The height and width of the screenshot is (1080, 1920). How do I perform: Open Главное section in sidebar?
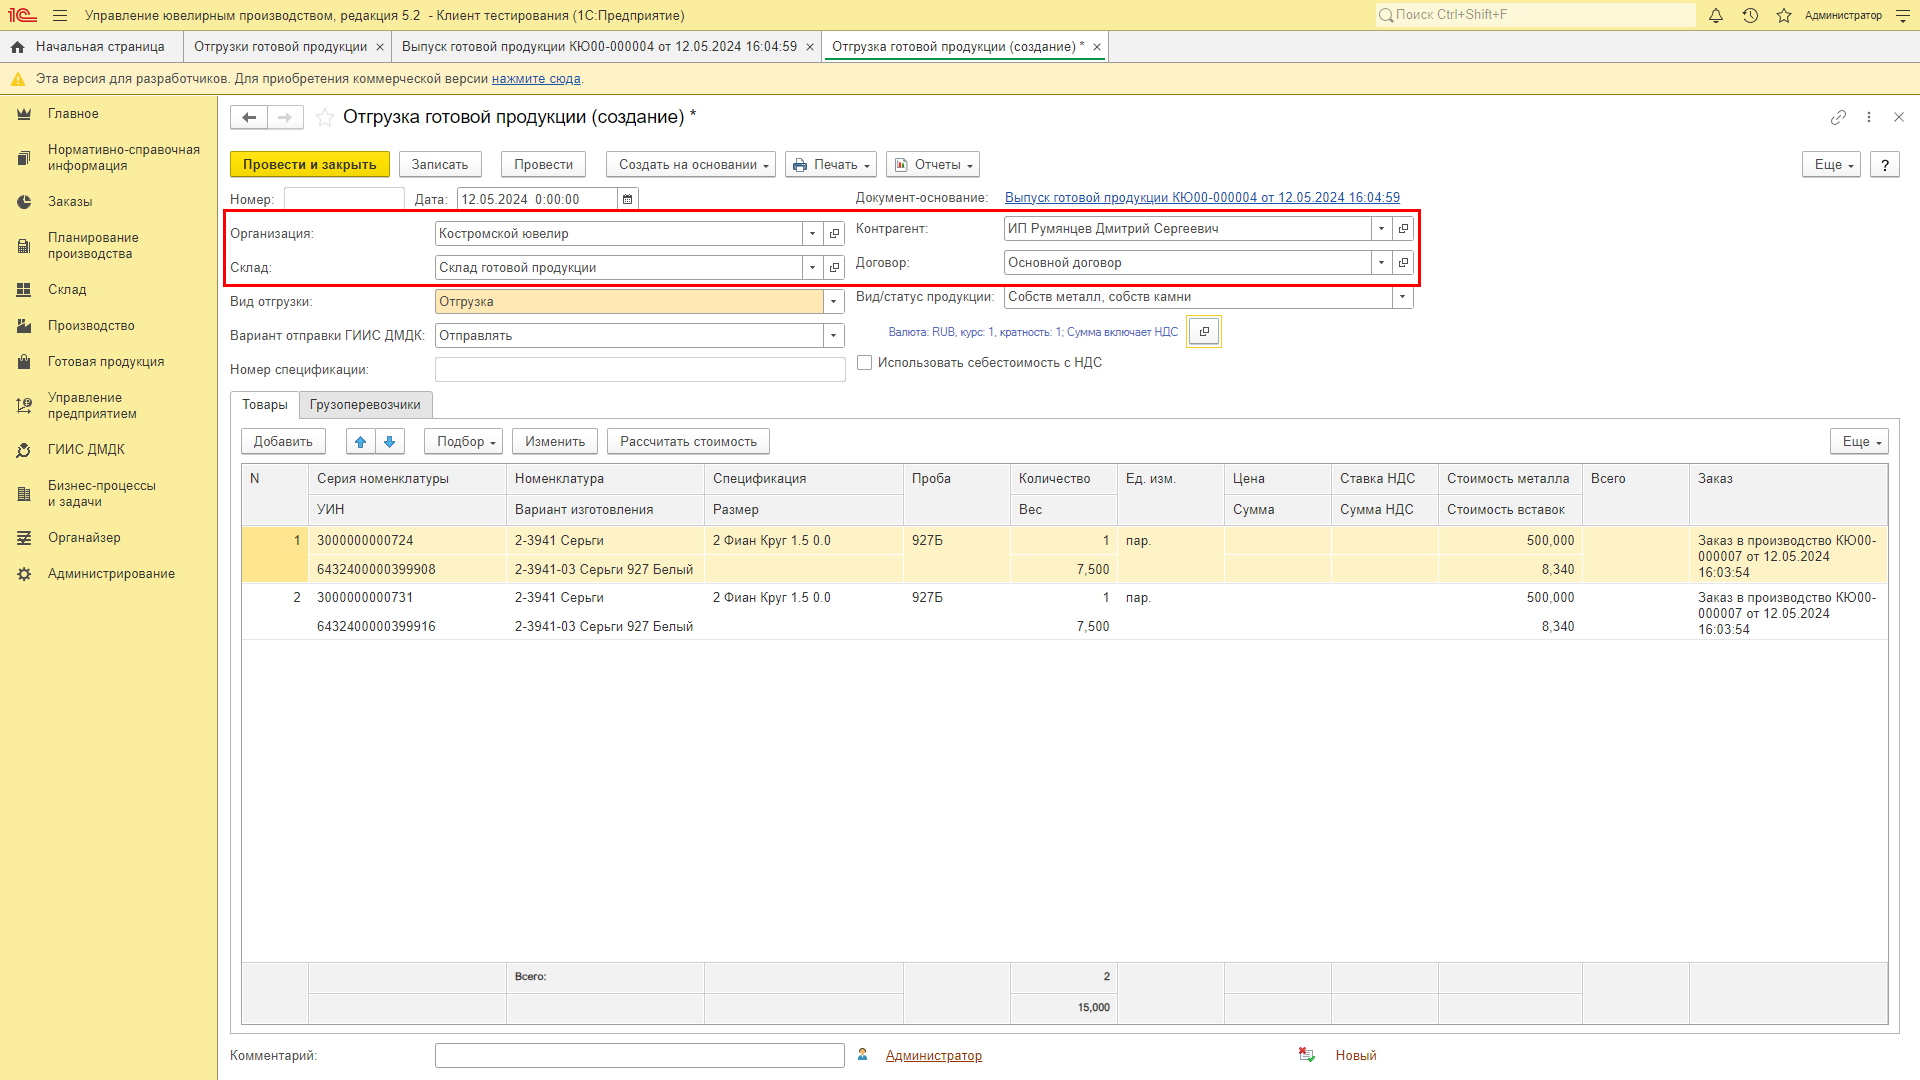pyautogui.click(x=73, y=114)
